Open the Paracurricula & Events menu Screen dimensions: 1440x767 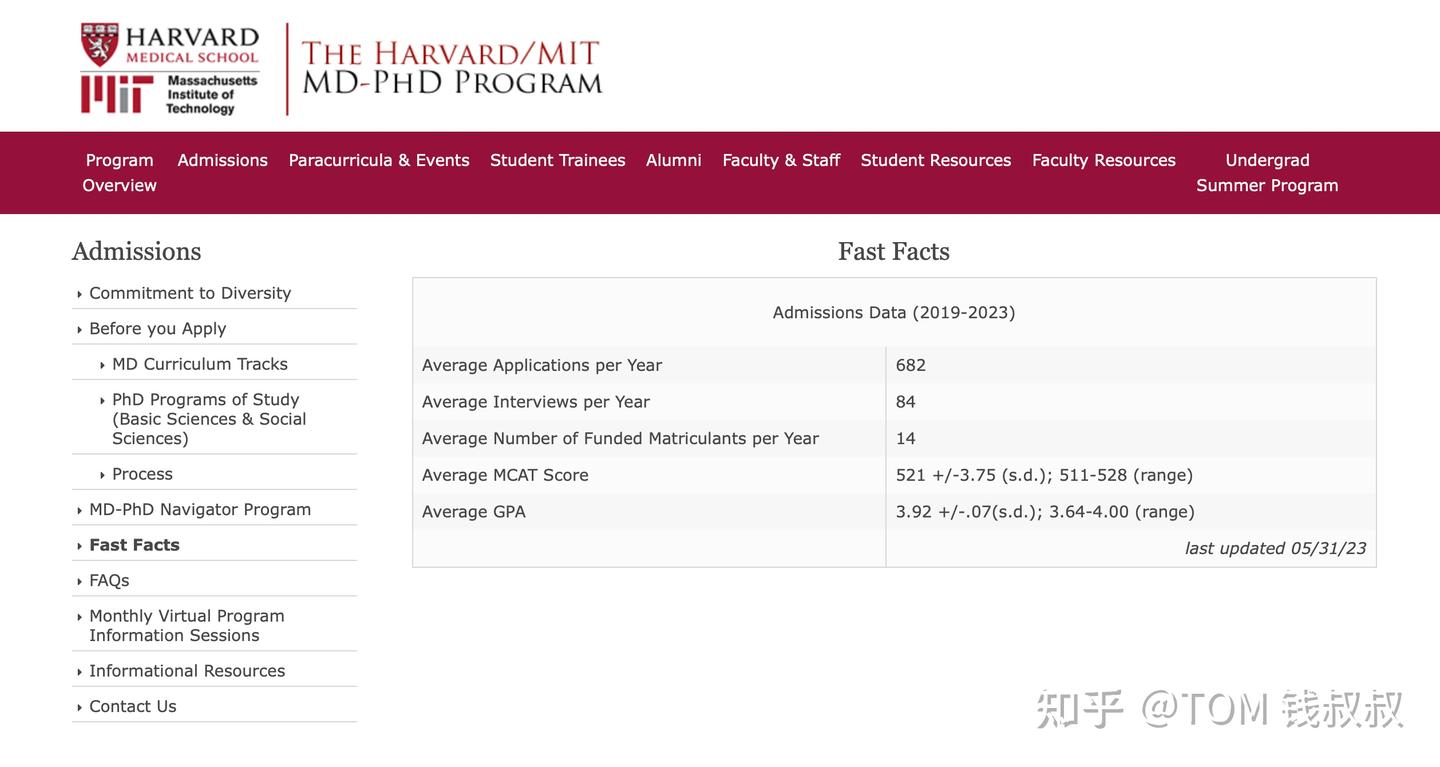tap(379, 160)
